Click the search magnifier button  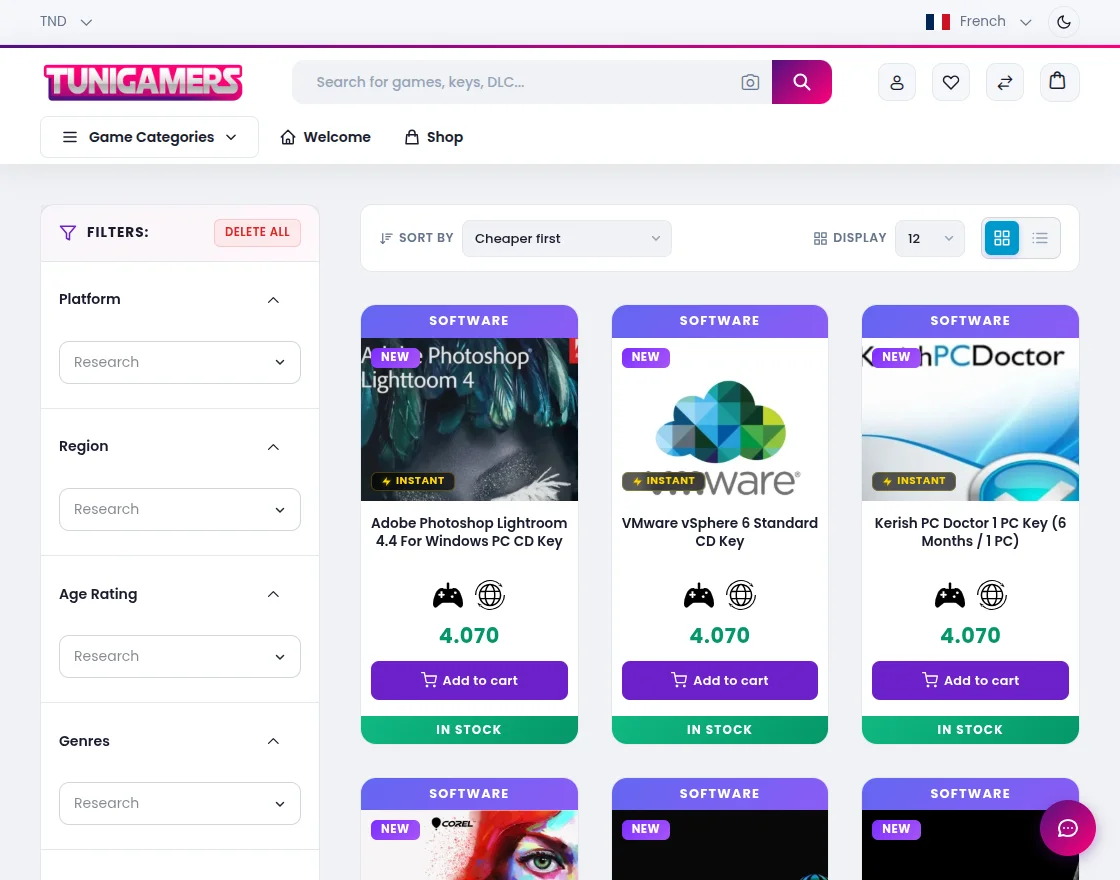coord(801,82)
